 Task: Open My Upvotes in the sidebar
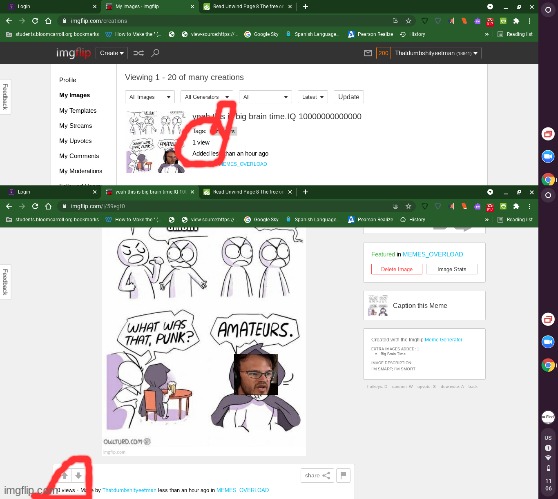(75, 141)
